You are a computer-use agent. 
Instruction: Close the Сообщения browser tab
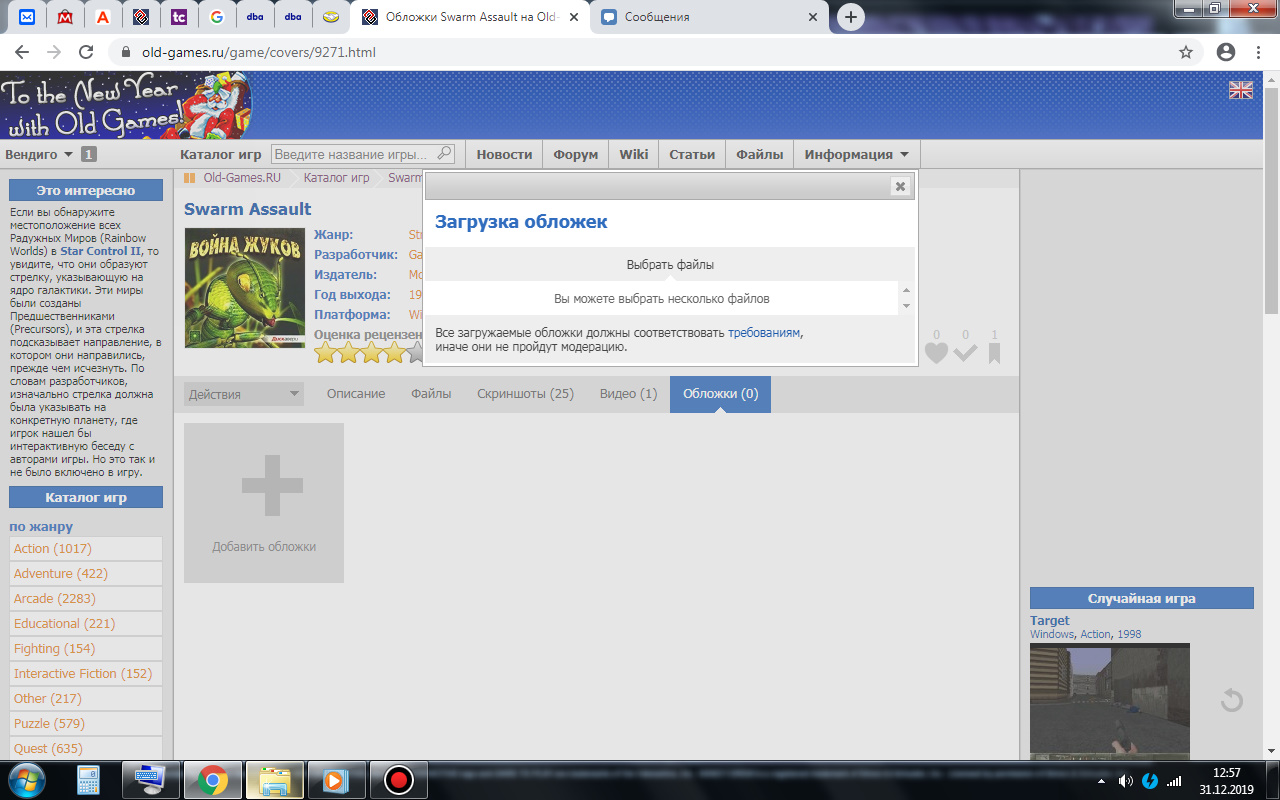[813, 17]
